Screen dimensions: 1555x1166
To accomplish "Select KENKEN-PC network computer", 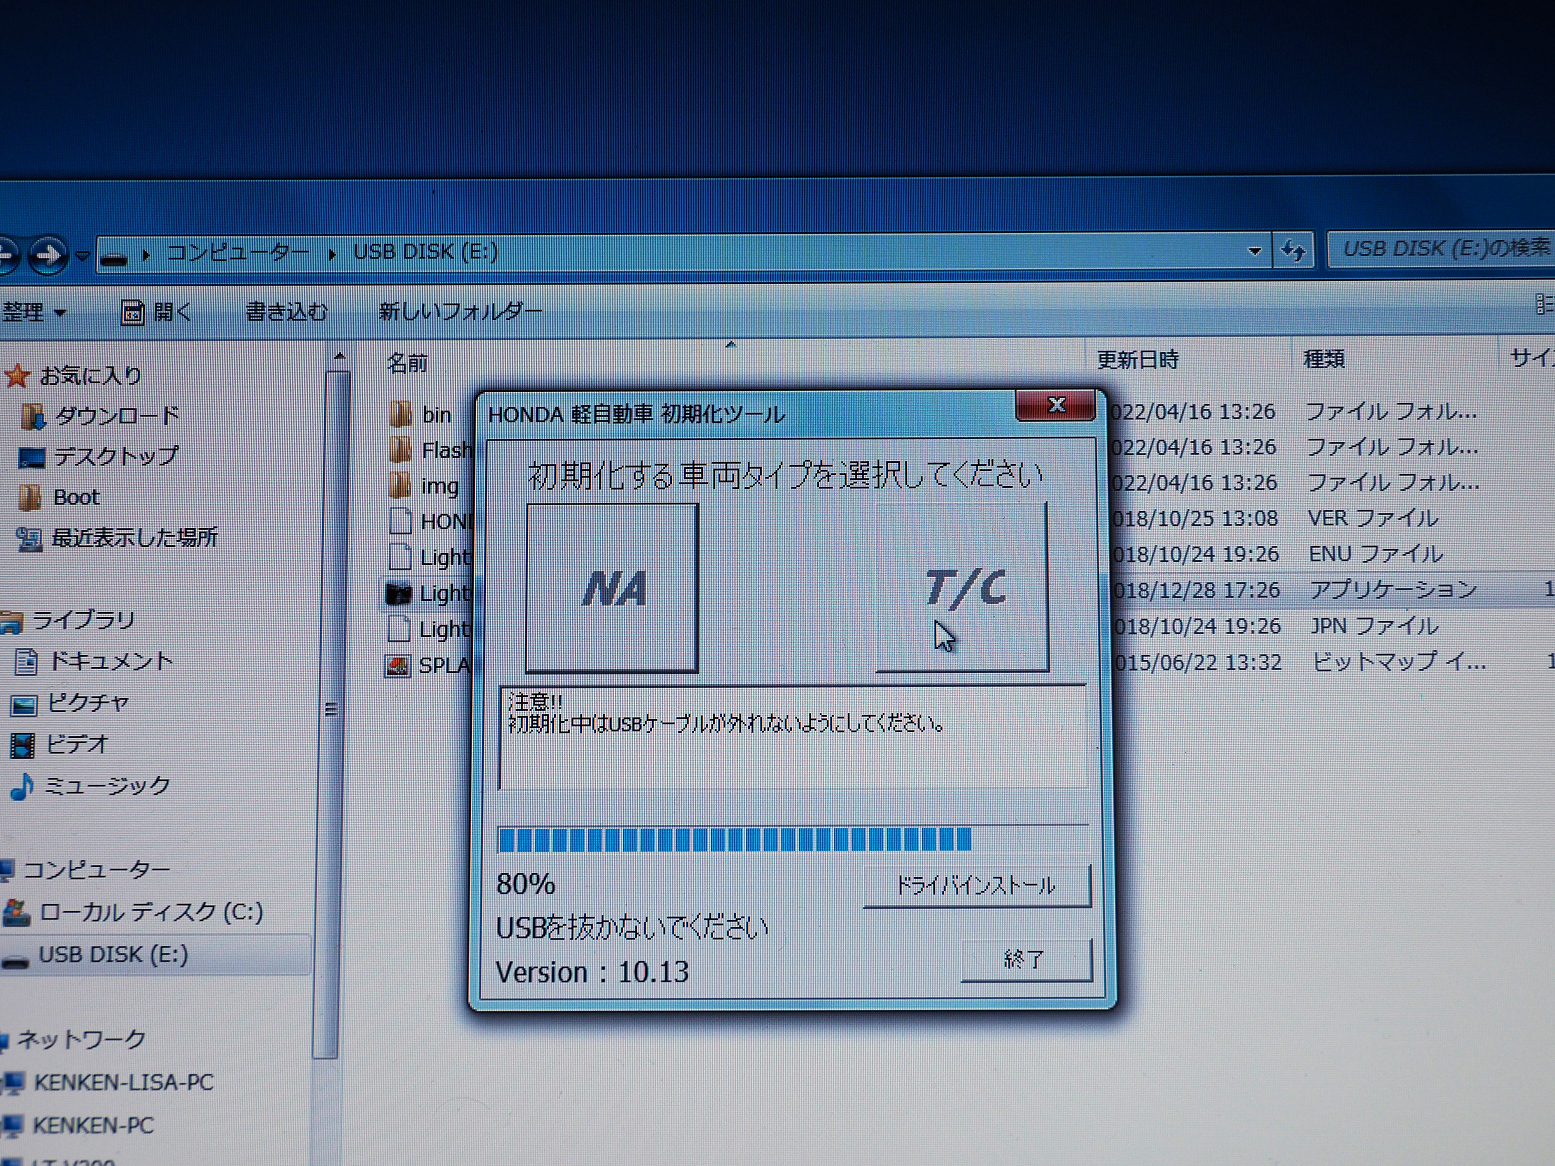I will tap(94, 1126).
